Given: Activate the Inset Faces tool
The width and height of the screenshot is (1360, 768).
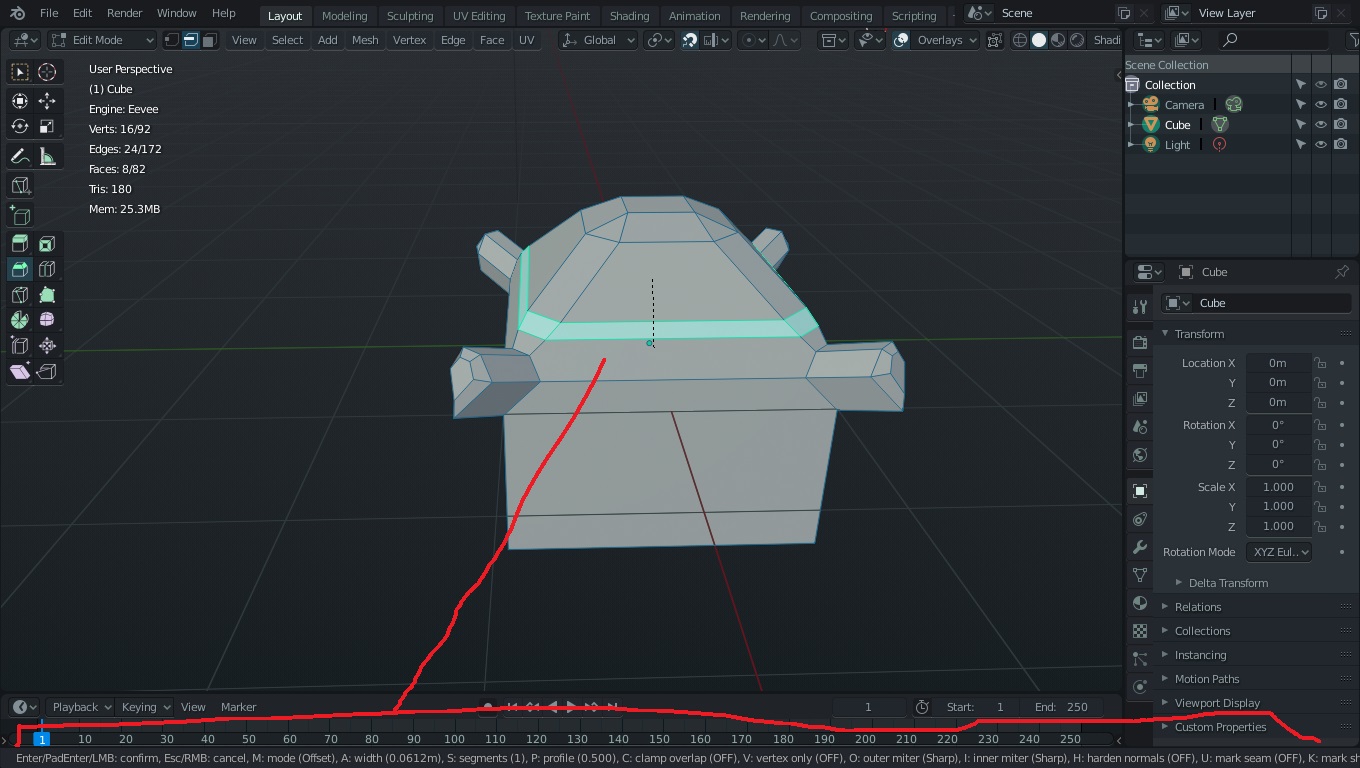Looking at the screenshot, I should click(x=47, y=244).
